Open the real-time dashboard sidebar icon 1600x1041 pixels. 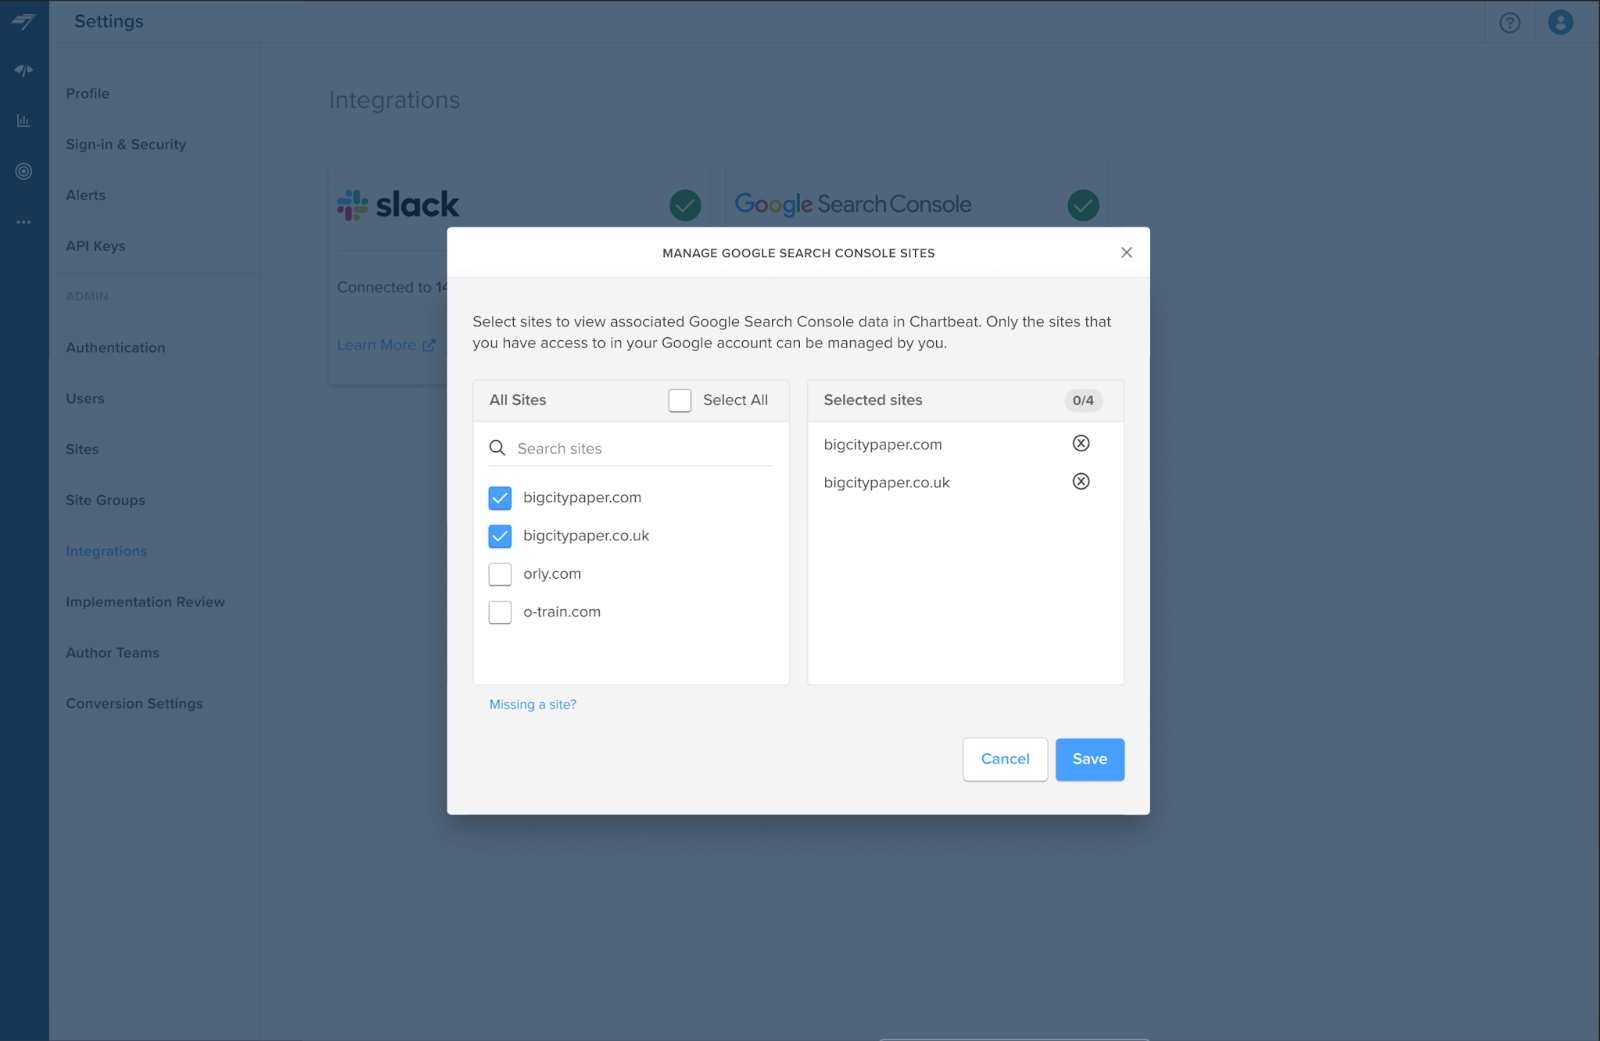pos(24,70)
